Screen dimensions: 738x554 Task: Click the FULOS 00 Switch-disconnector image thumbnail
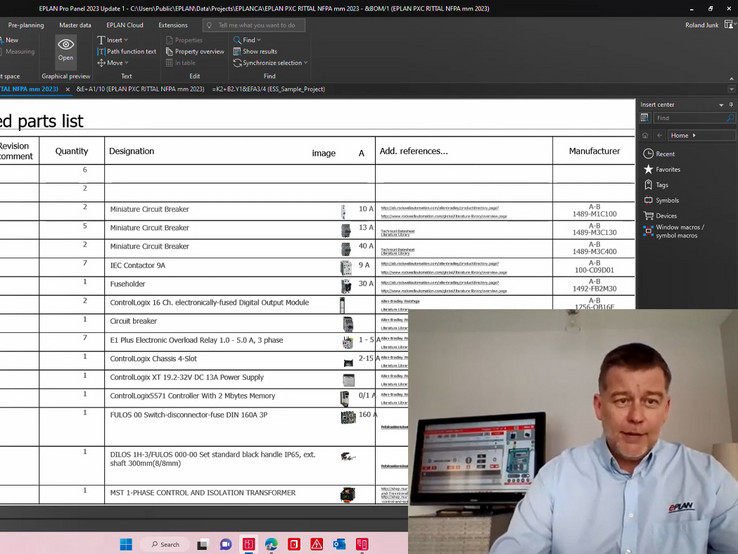(x=348, y=417)
